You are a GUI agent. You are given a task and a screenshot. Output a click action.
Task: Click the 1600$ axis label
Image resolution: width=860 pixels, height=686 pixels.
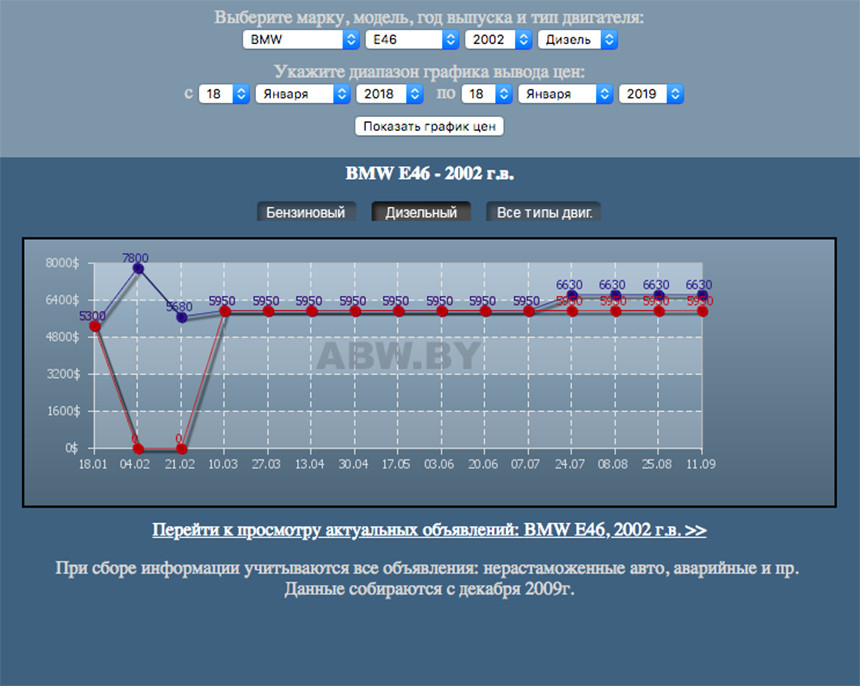(x=63, y=411)
